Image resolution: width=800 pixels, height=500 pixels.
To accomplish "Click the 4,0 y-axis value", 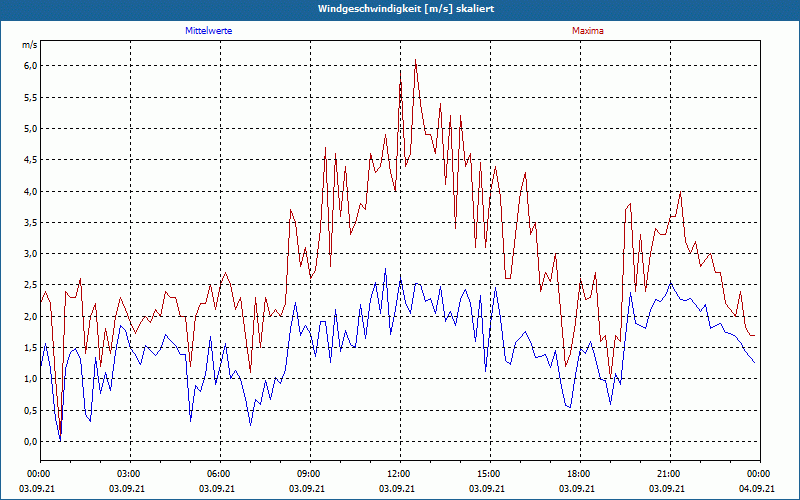I will coord(31,191).
